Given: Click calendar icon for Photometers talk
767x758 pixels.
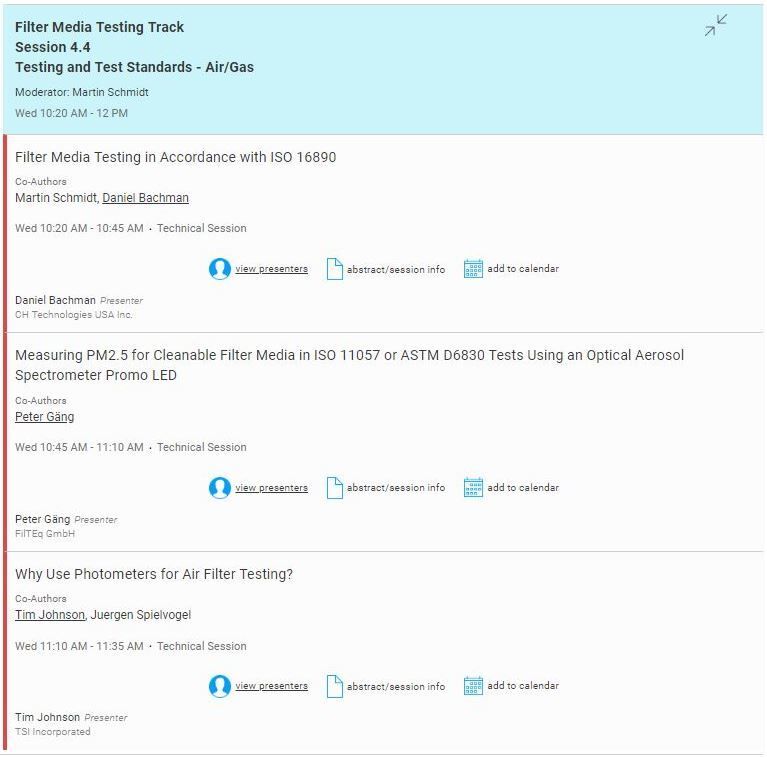Looking at the screenshot, I should coord(473,686).
